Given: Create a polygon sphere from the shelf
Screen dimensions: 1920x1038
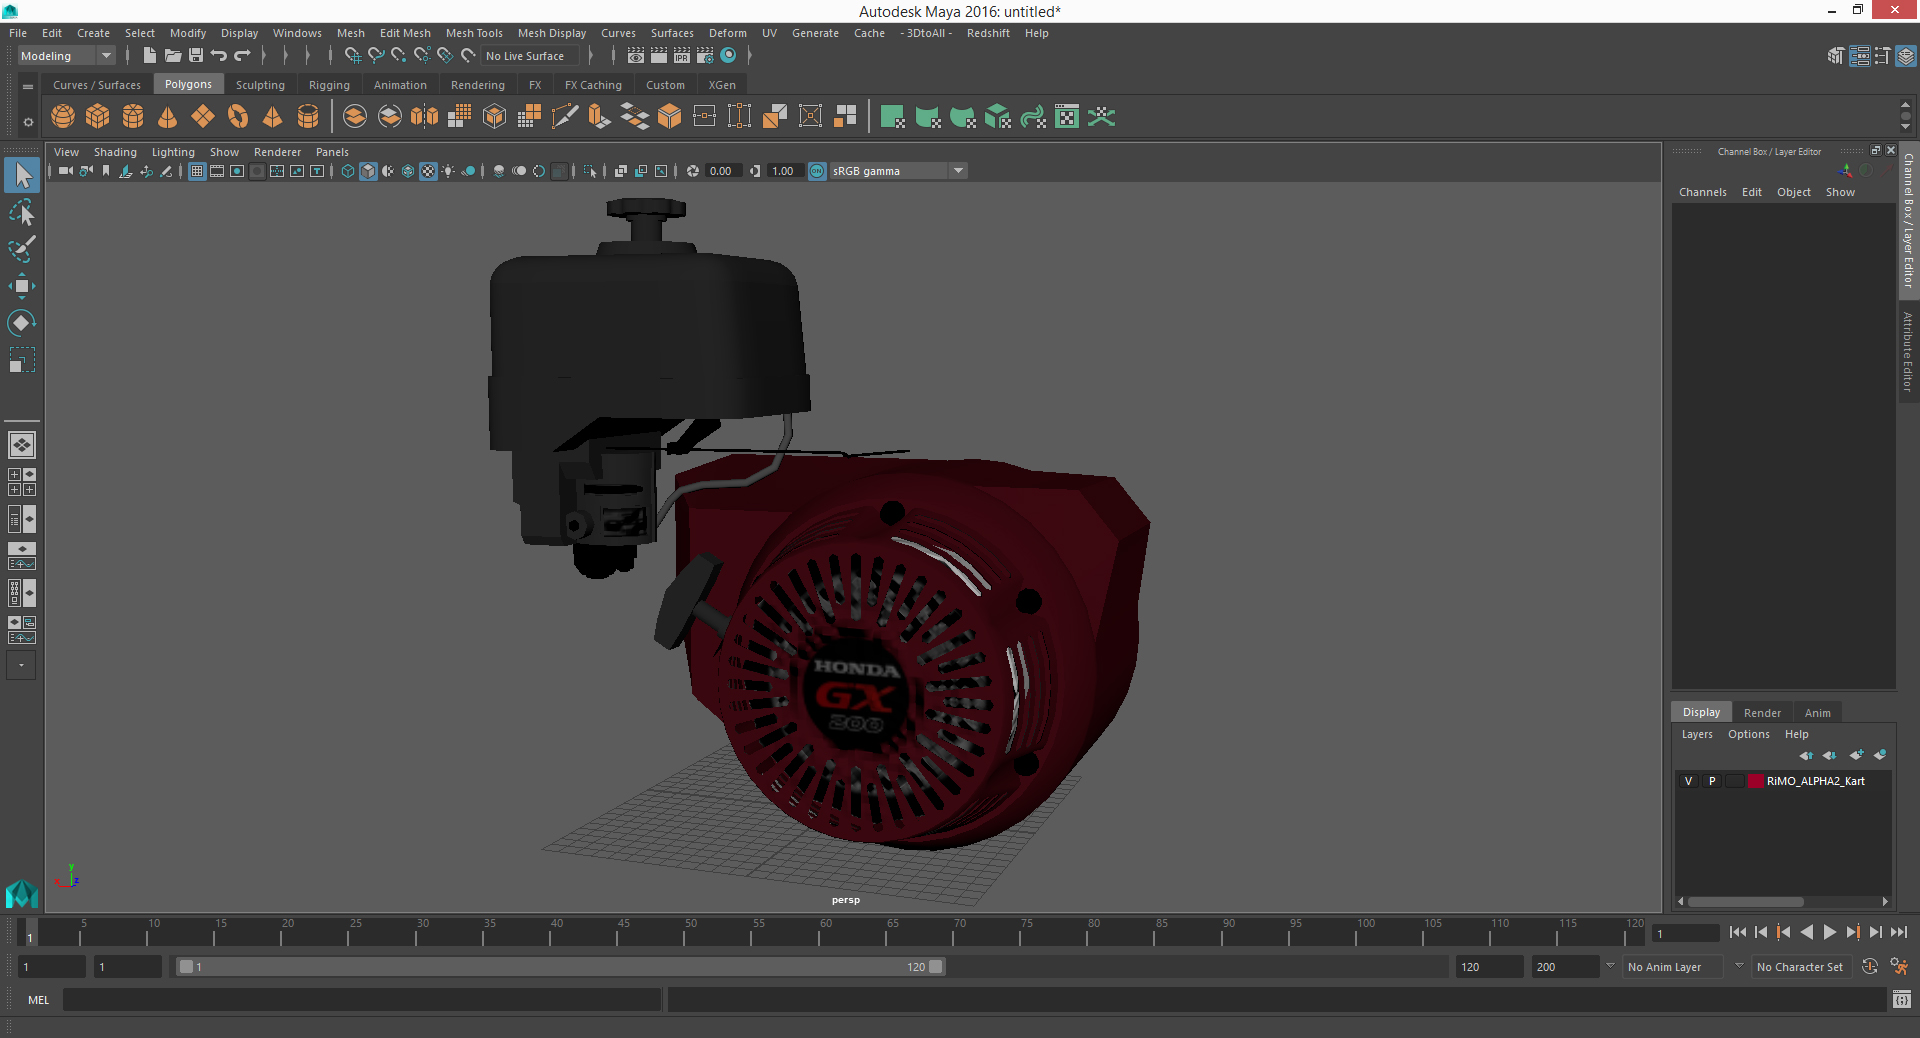Looking at the screenshot, I should (63, 117).
